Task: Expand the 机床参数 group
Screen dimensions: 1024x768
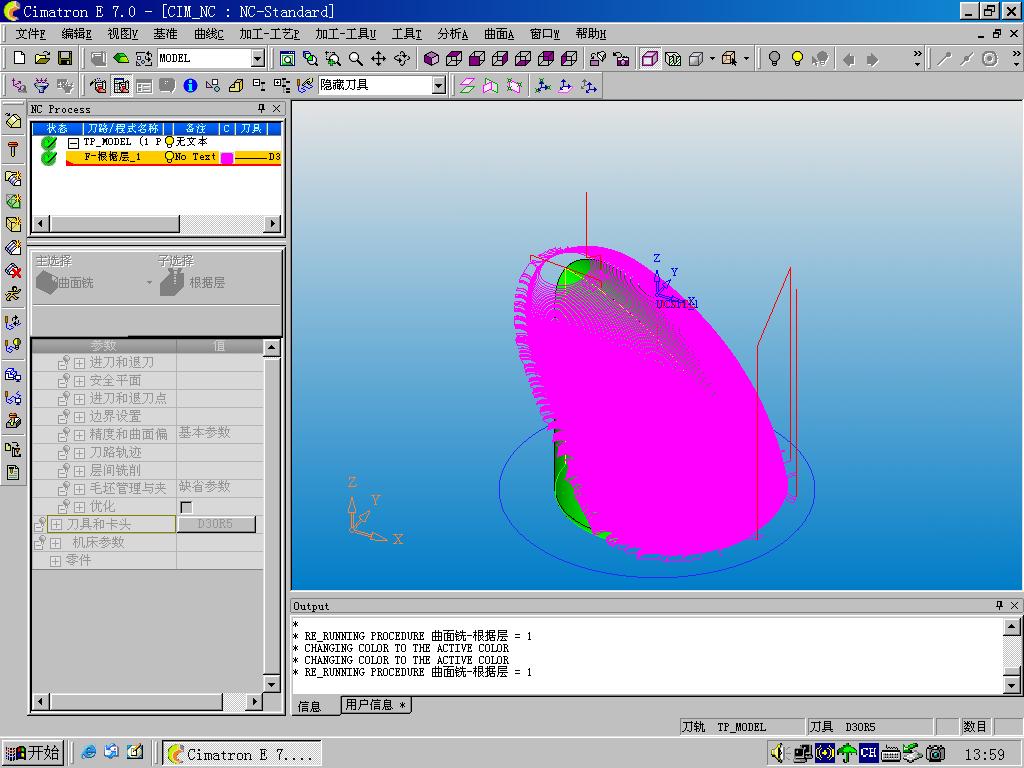Action: point(56,543)
